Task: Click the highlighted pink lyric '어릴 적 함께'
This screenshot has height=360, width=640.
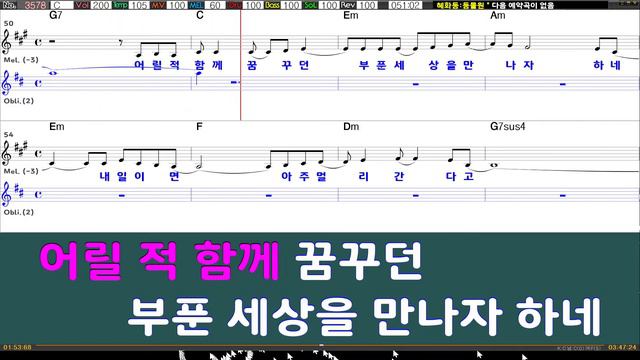Action: [x=160, y=260]
